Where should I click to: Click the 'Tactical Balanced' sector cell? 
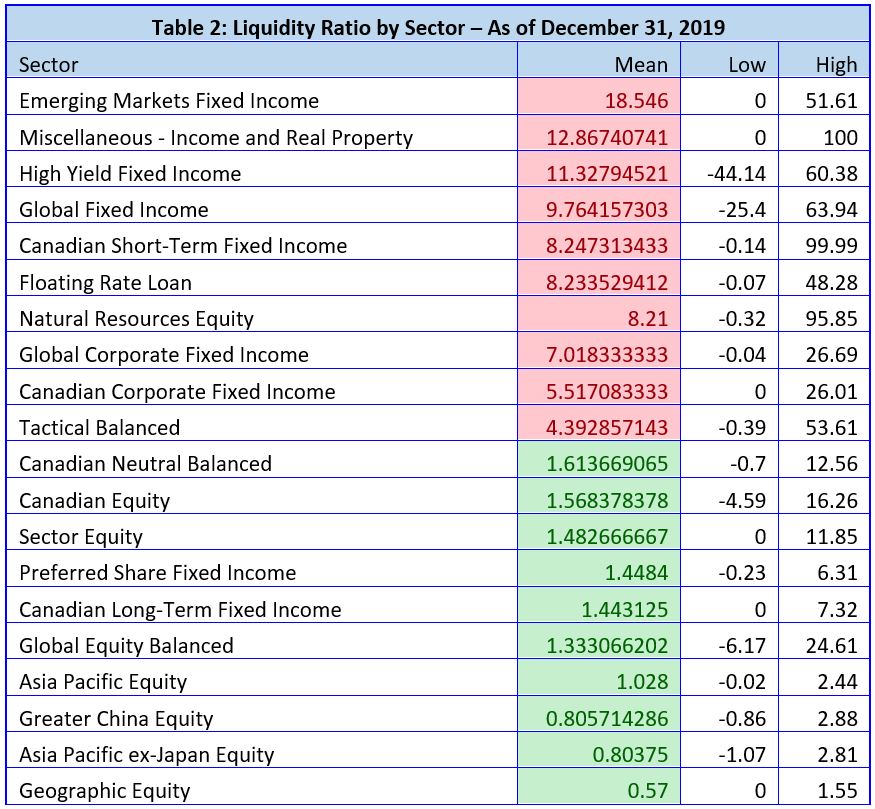(x=100, y=428)
